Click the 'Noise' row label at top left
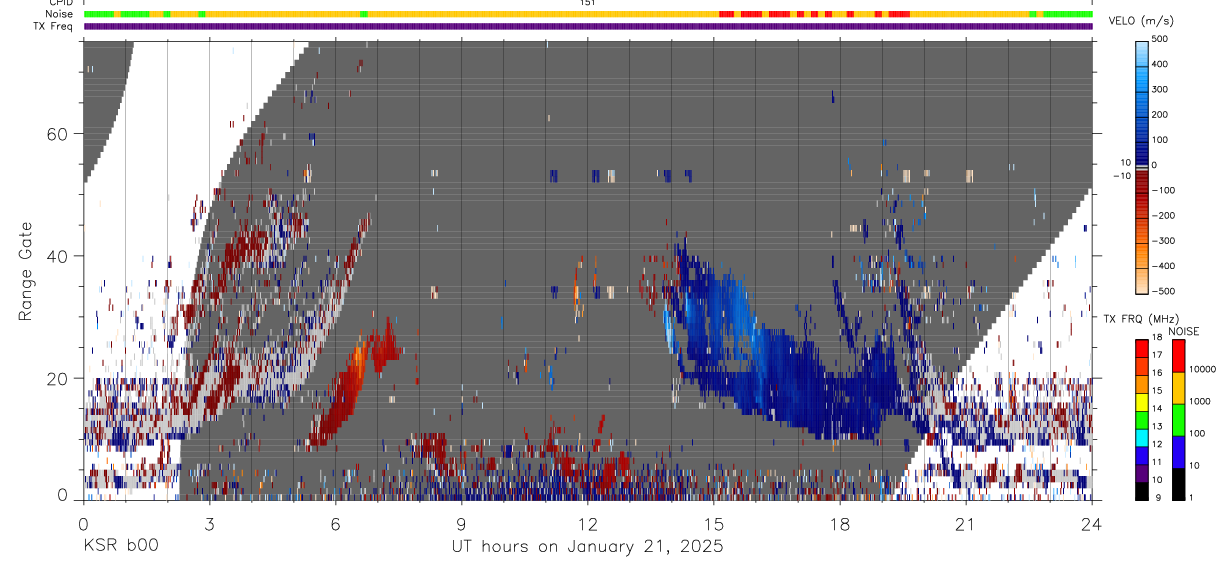 pyautogui.click(x=60, y=14)
